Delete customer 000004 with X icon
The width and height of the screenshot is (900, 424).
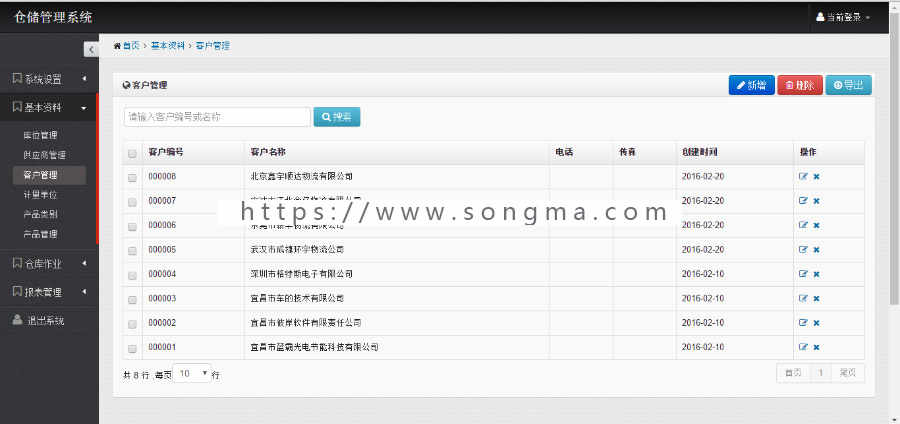(x=816, y=274)
